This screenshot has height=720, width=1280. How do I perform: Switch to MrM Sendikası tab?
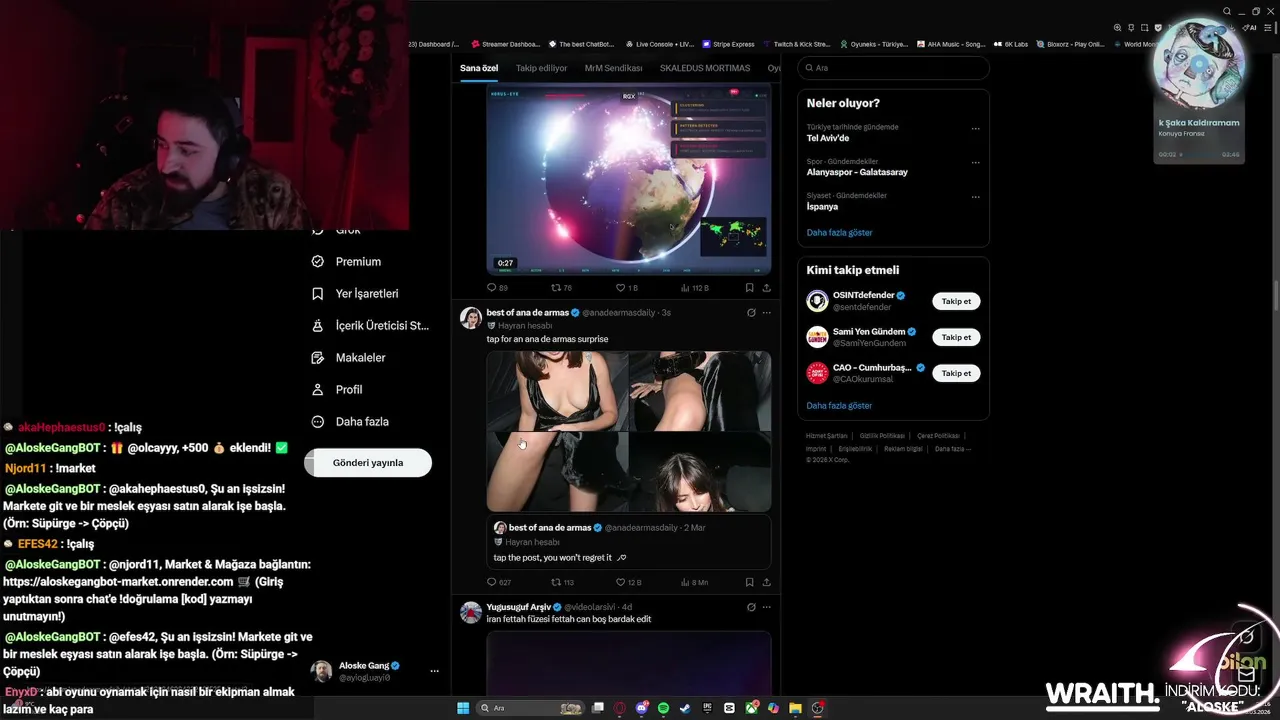613,68
